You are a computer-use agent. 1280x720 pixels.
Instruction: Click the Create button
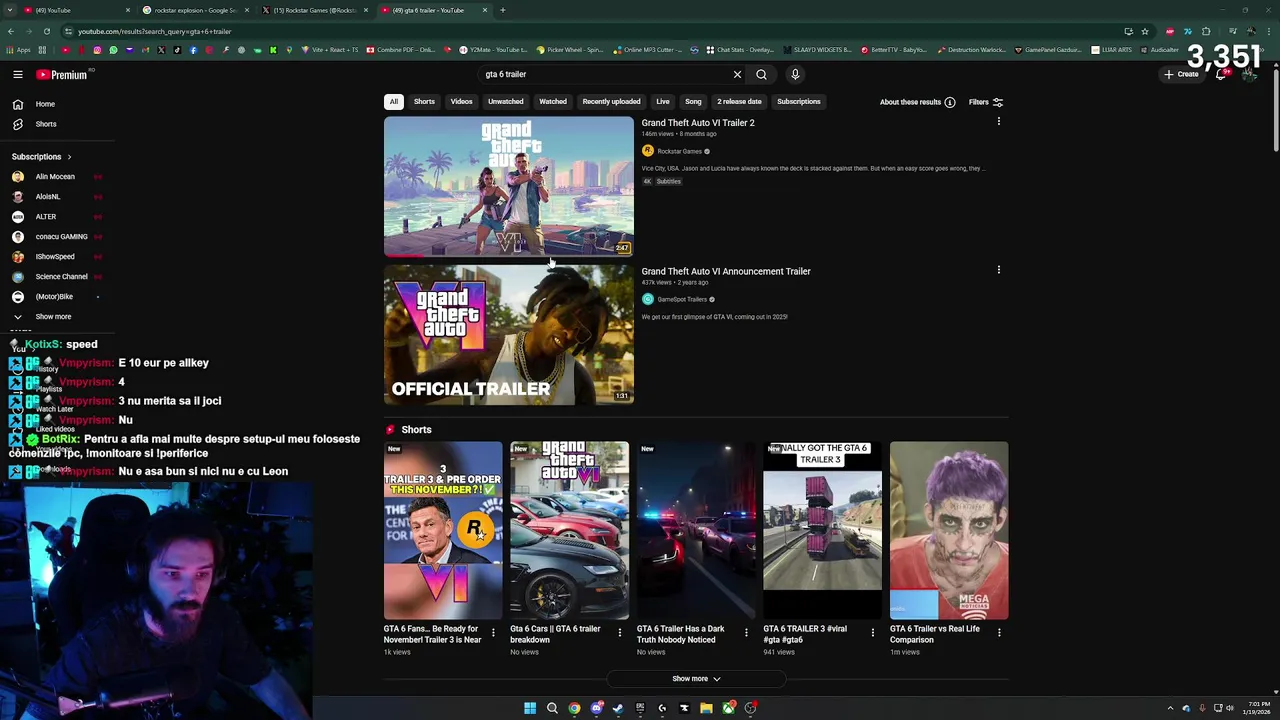coord(1181,74)
